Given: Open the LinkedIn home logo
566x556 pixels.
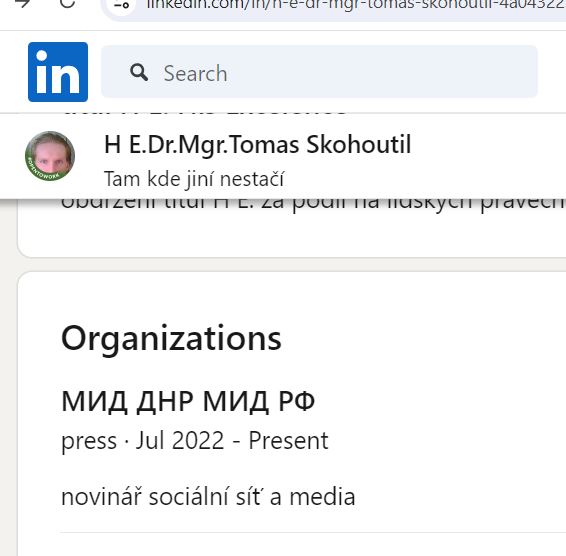Looking at the screenshot, I should (58, 72).
